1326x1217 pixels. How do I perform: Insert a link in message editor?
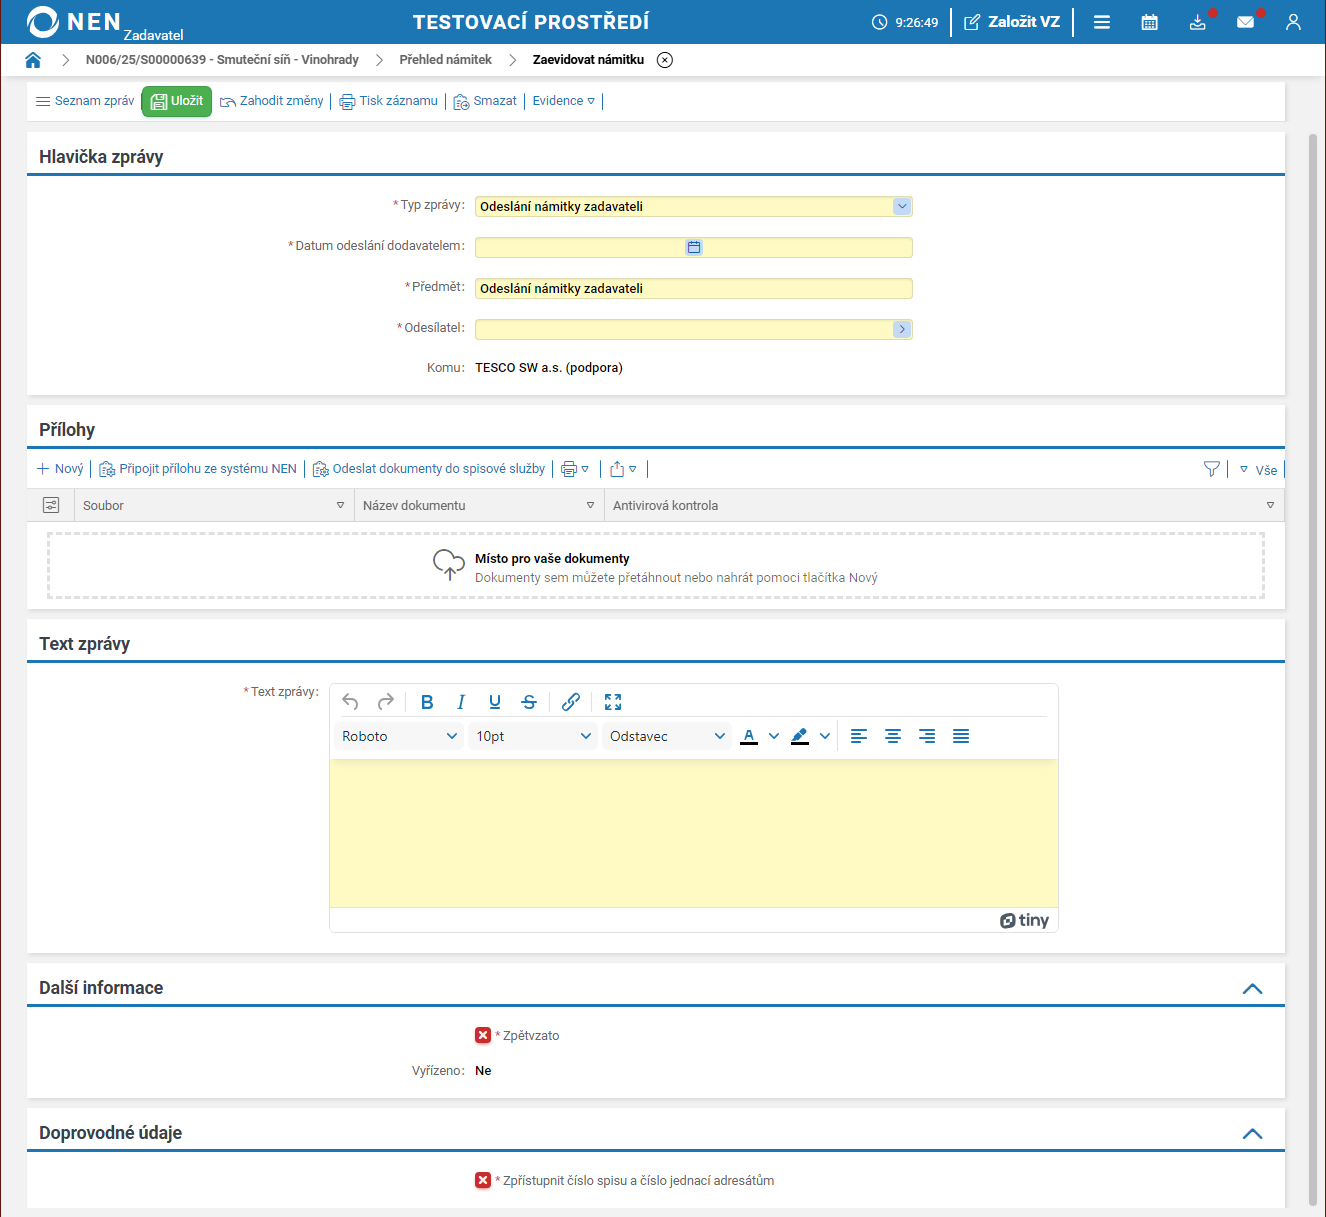tap(571, 702)
